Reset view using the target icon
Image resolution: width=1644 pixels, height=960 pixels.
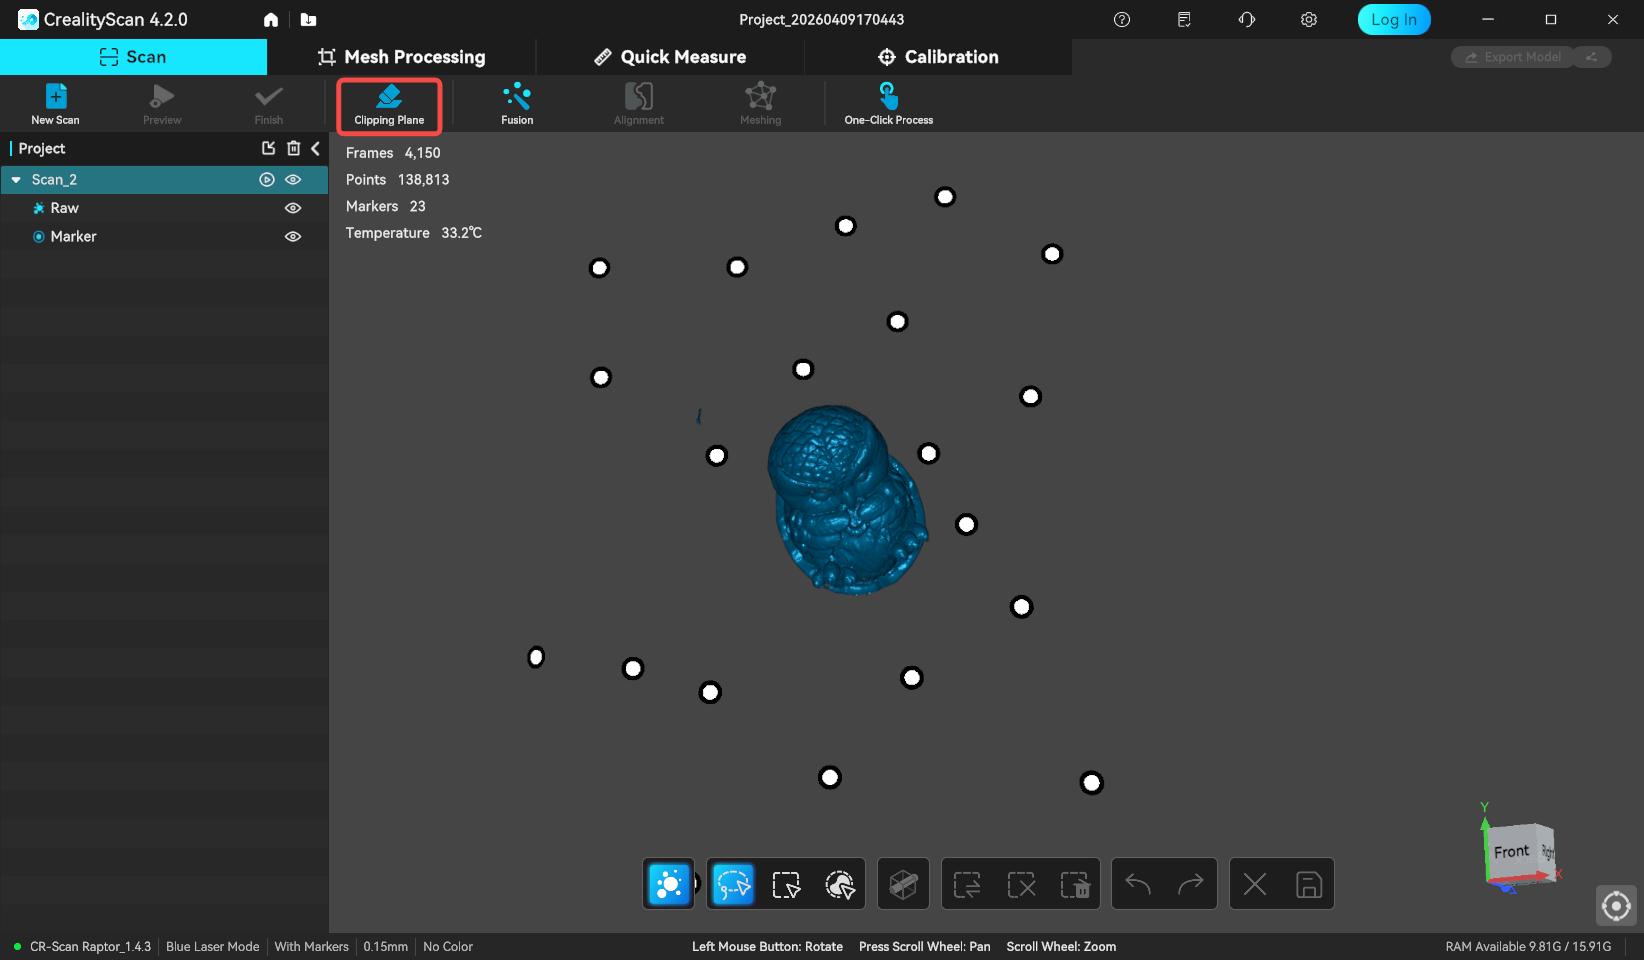click(1616, 906)
